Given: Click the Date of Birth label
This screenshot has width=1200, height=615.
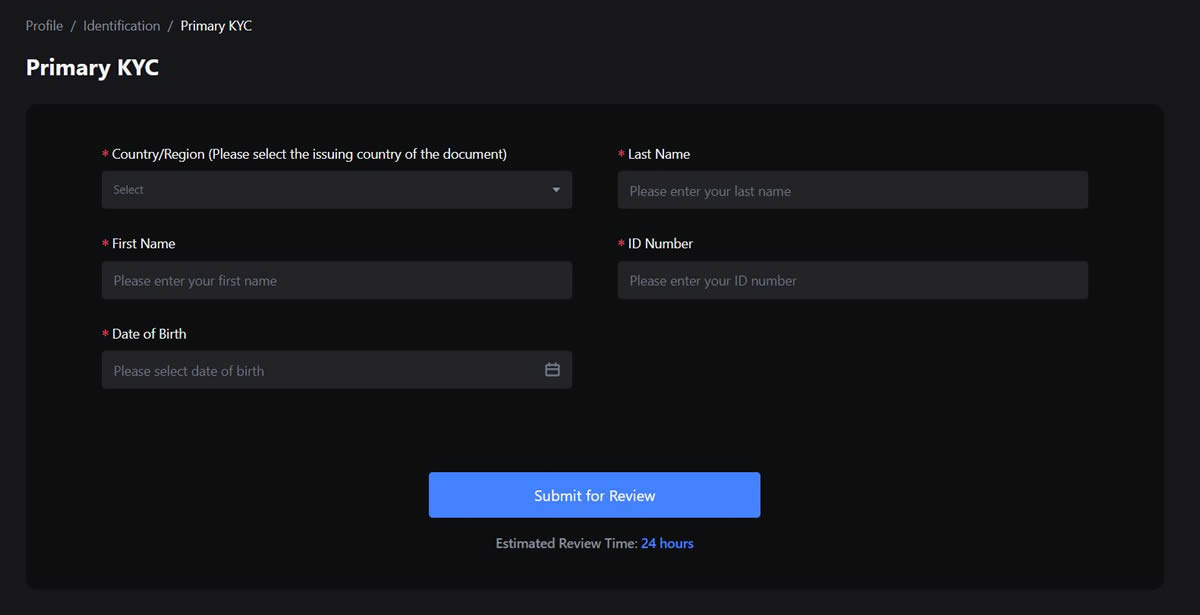Looking at the screenshot, I should click(x=149, y=333).
